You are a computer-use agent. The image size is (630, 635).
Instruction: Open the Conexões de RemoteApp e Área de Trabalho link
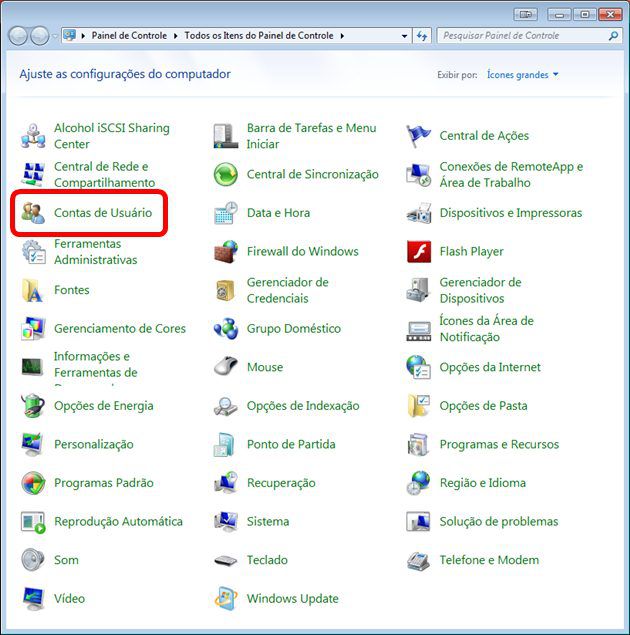coord(511,175)
